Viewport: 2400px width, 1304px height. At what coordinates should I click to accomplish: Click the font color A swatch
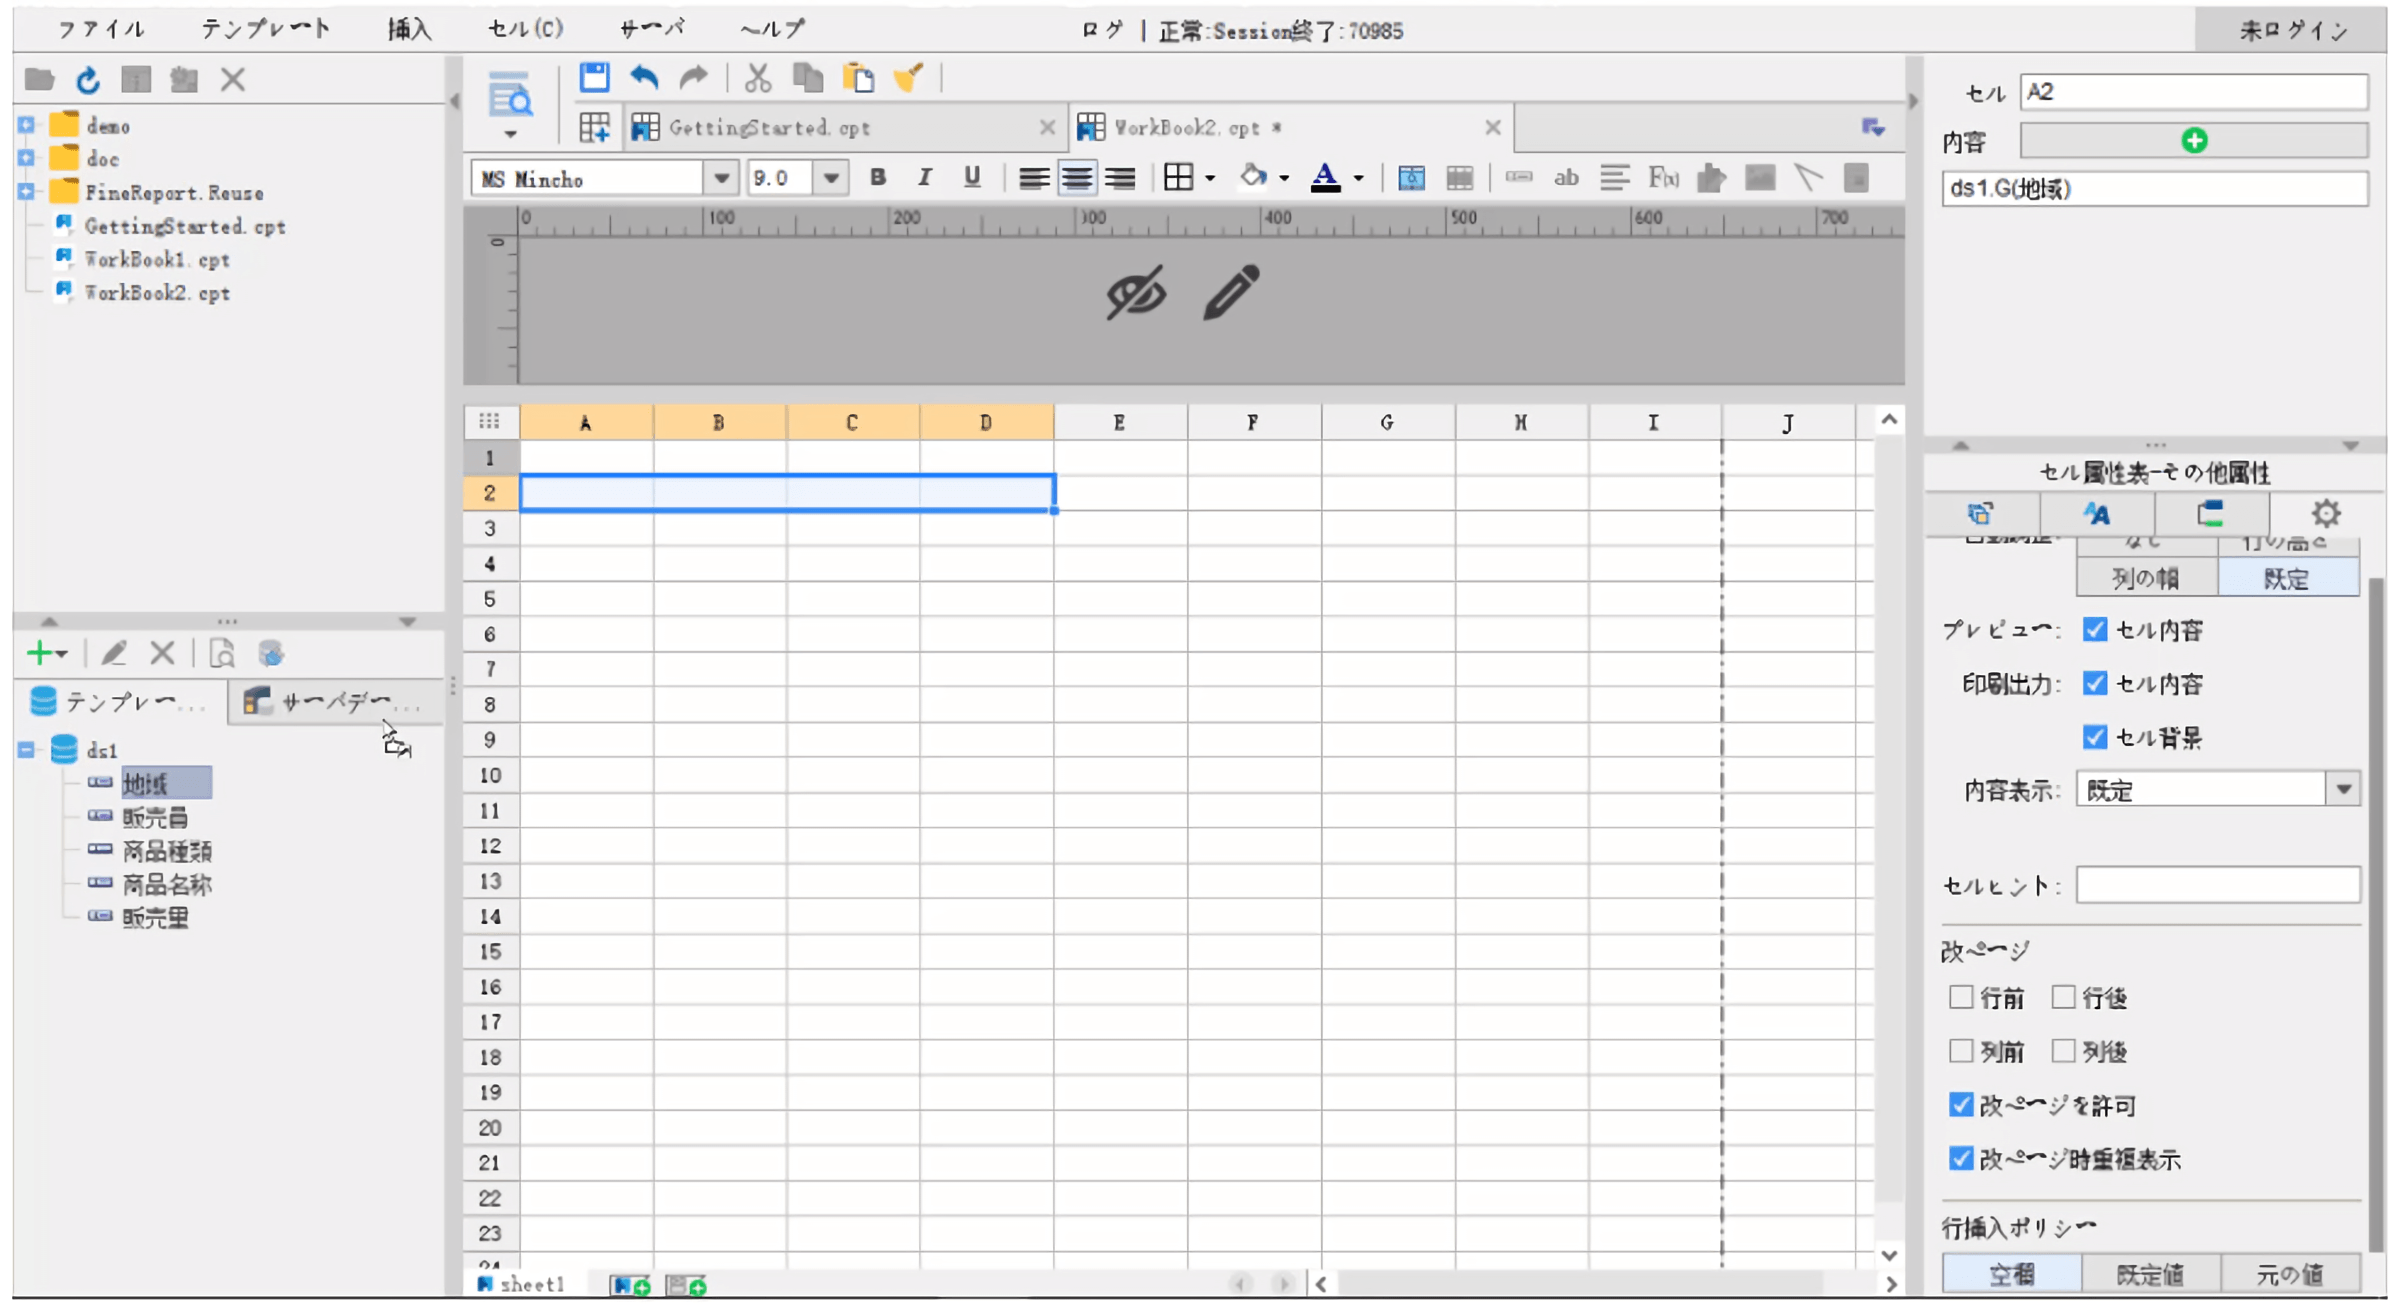pos(1325,178)
